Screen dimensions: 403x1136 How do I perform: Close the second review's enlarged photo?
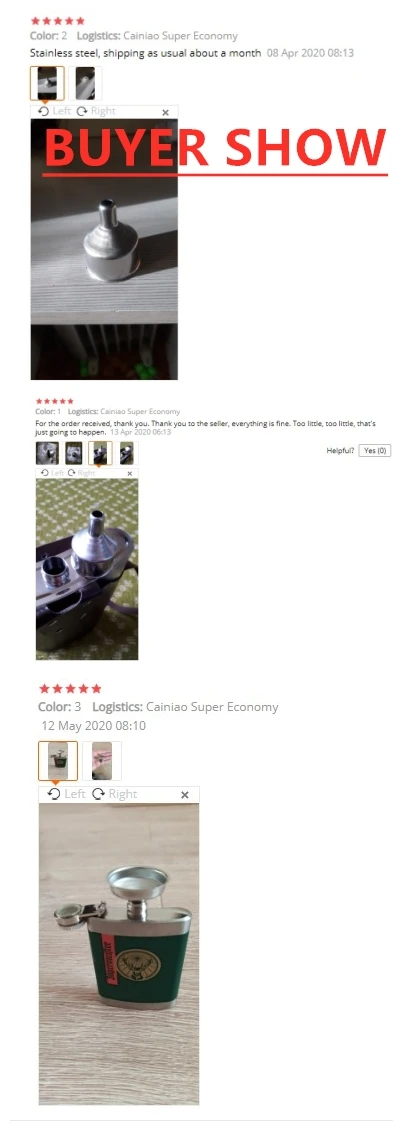point(130,473)
